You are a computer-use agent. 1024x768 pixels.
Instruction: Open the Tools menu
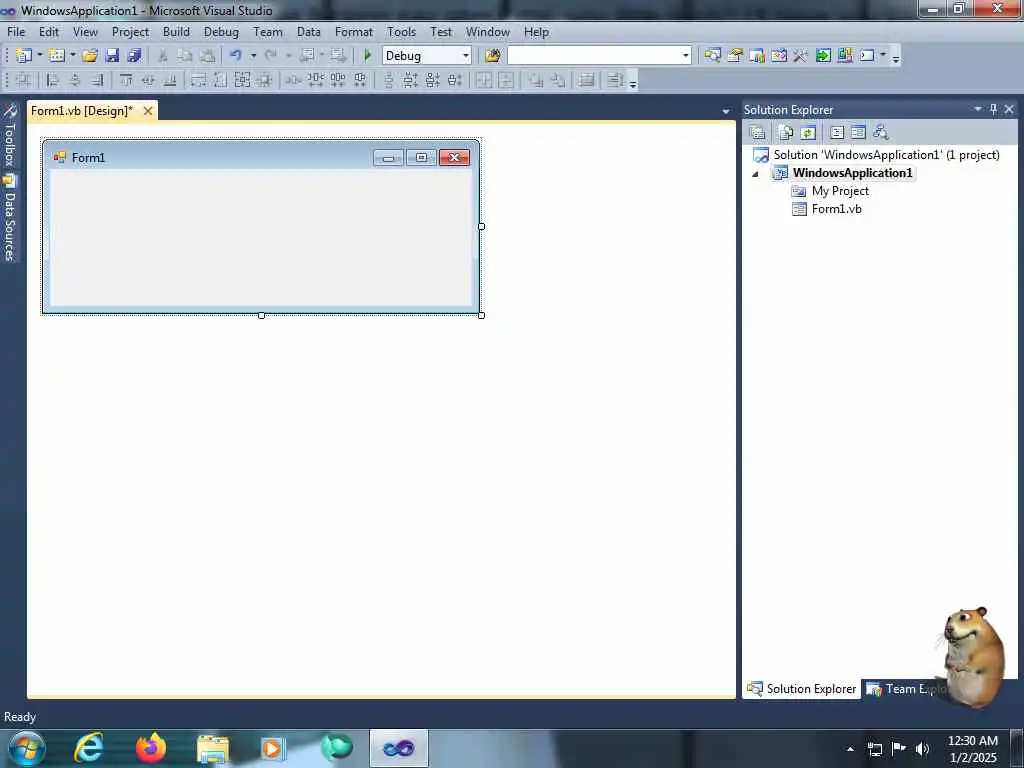pyautogui.click(x=402, y=32)
